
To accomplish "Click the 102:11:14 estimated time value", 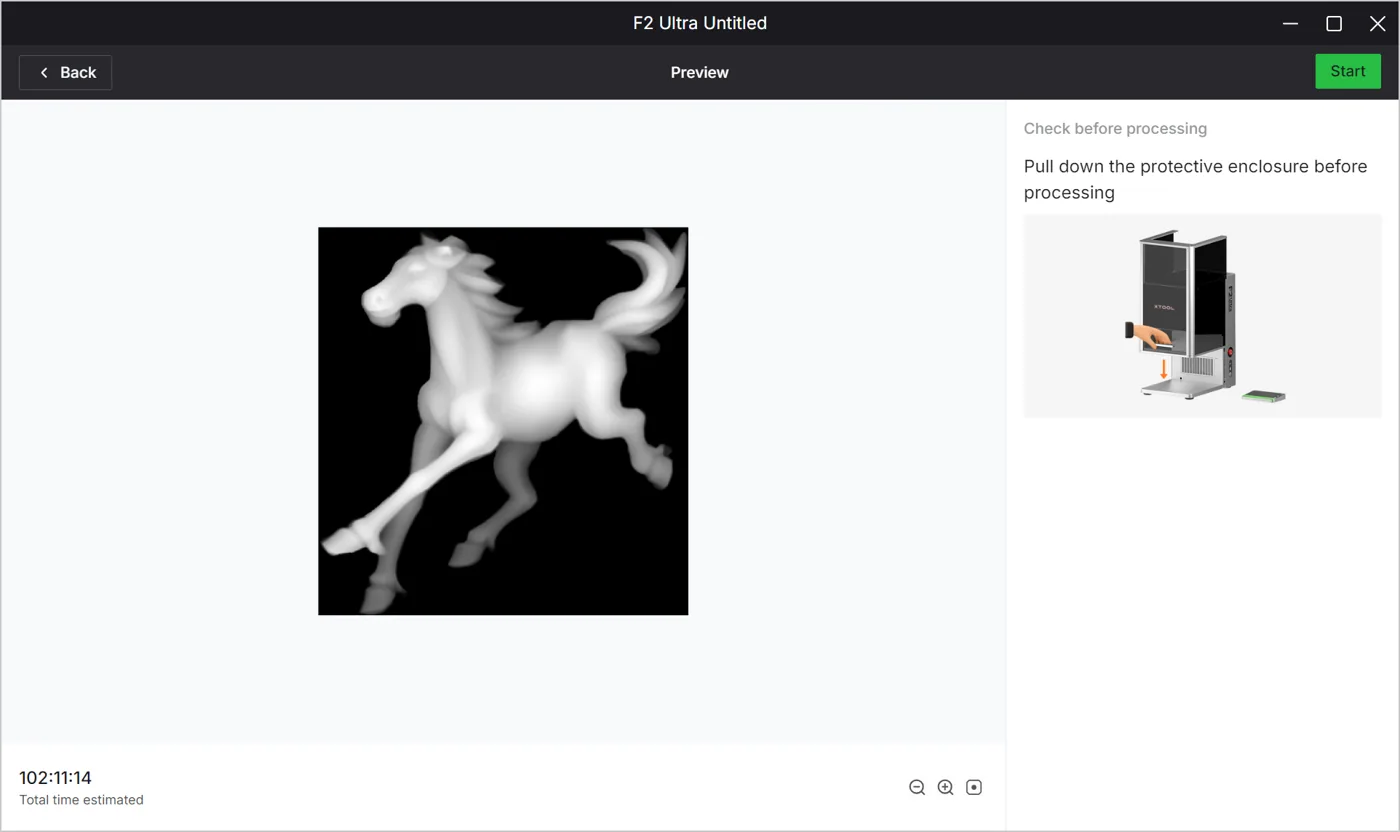I will point(55,777).
